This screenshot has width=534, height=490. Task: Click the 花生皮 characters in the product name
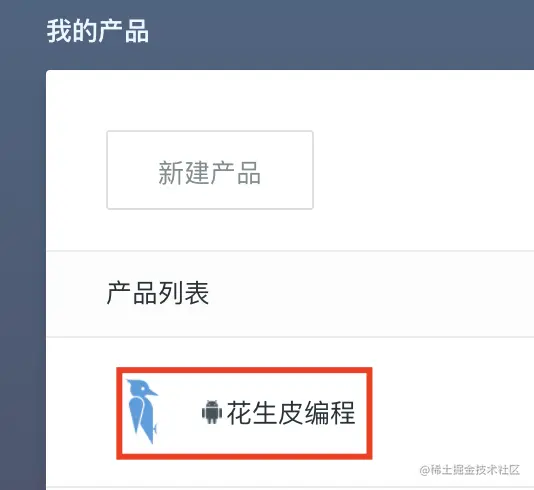click(x=265, y=413)
